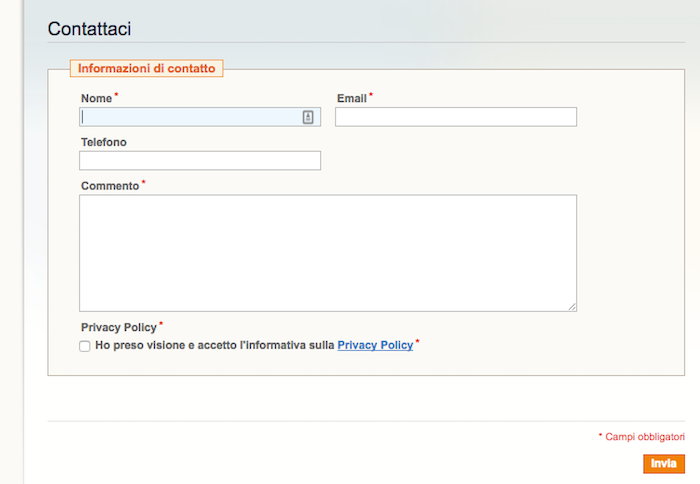Click the 'Ho preso visione e accetto' checkbox text
The image size is (700, 484).
tap(215, 345)
